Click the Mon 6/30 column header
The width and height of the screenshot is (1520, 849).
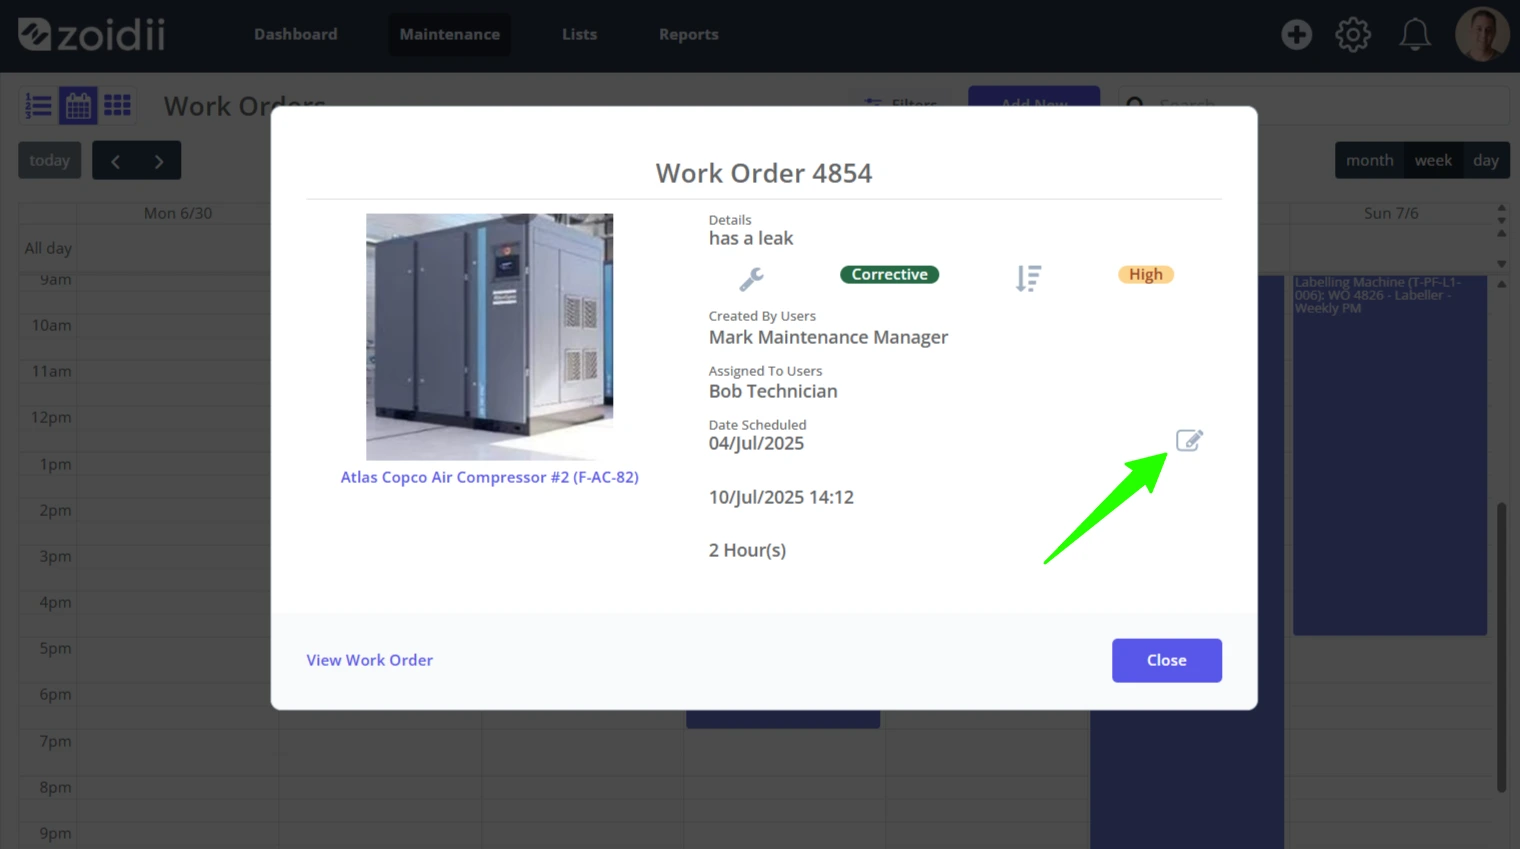click(177, 213)
